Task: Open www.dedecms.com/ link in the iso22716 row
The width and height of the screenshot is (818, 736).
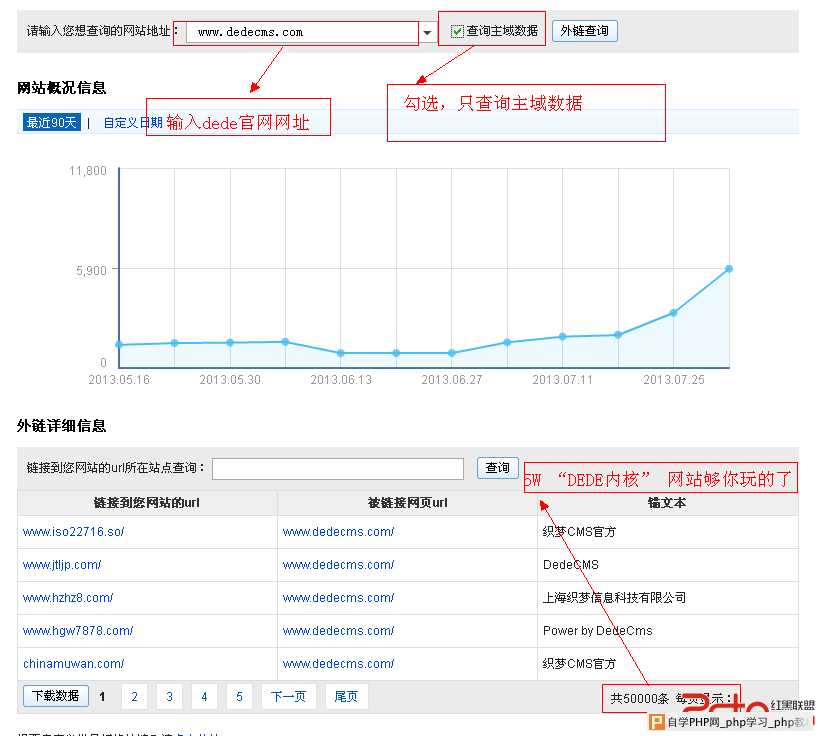Action: coord(339,532)
